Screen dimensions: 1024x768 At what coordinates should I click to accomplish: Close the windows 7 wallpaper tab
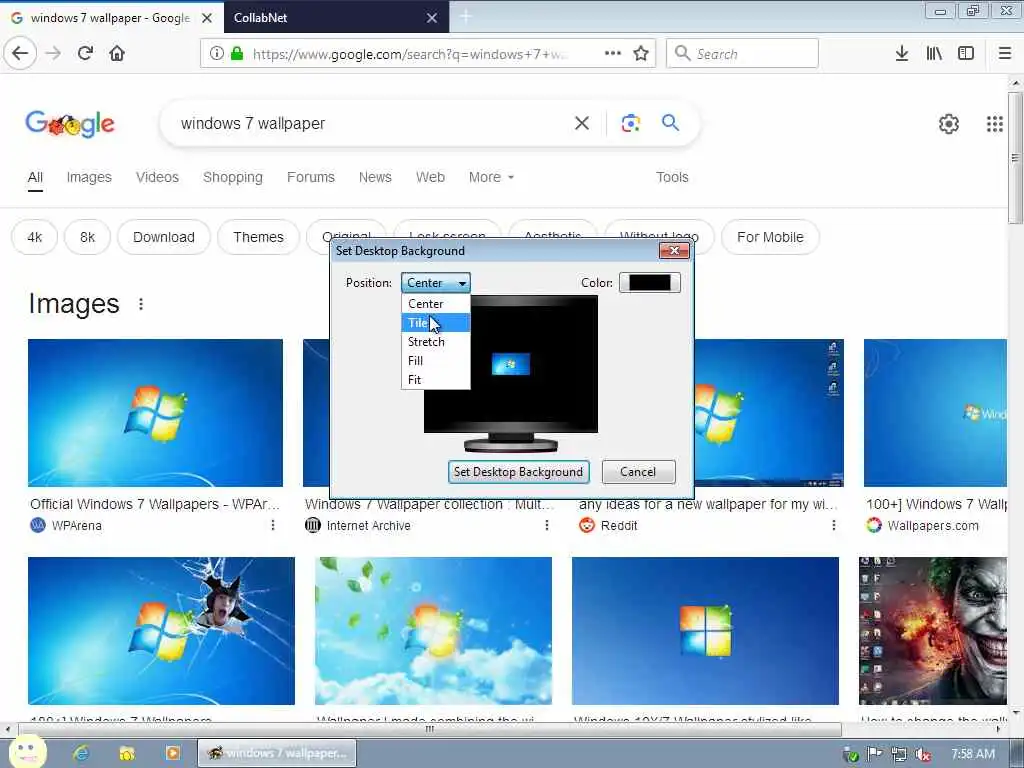(x=207, y=18)
